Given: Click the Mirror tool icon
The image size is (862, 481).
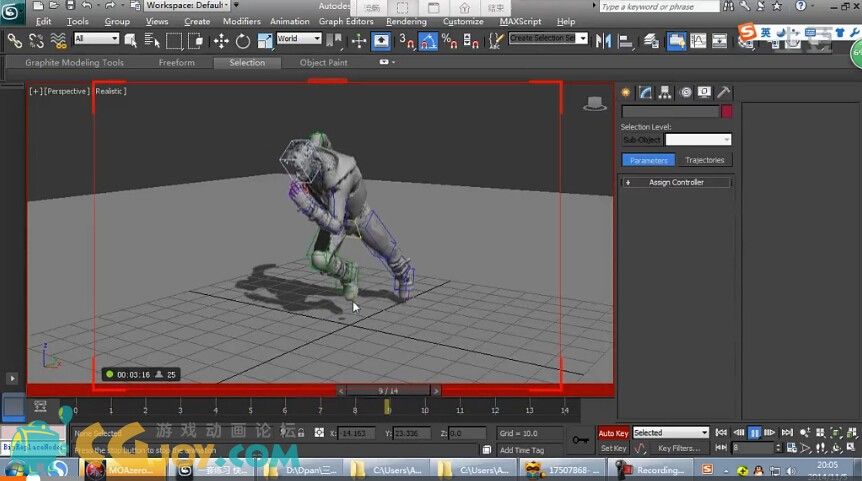Looking at the screenshot, I should pyautogui.click(x=603, y=41).
